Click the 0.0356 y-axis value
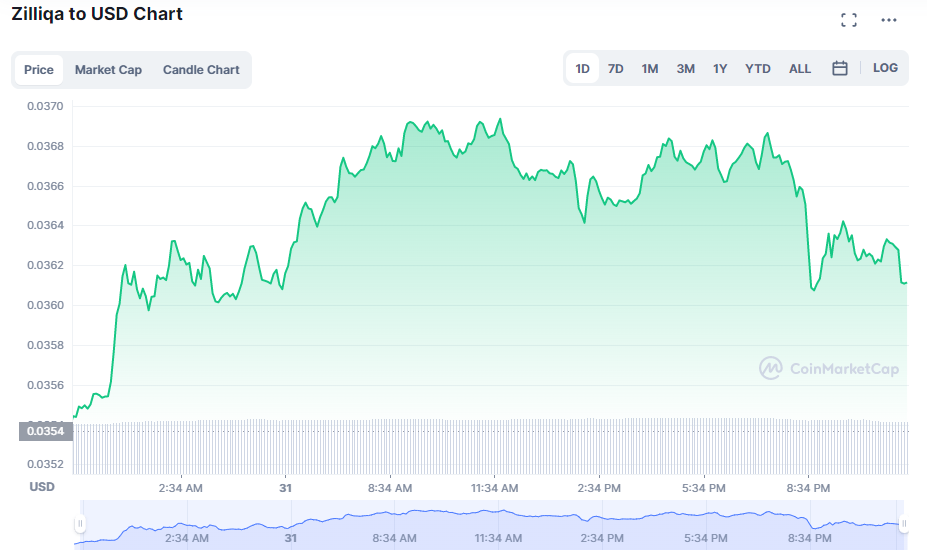The image size is (927, 556). pos(46,385)
